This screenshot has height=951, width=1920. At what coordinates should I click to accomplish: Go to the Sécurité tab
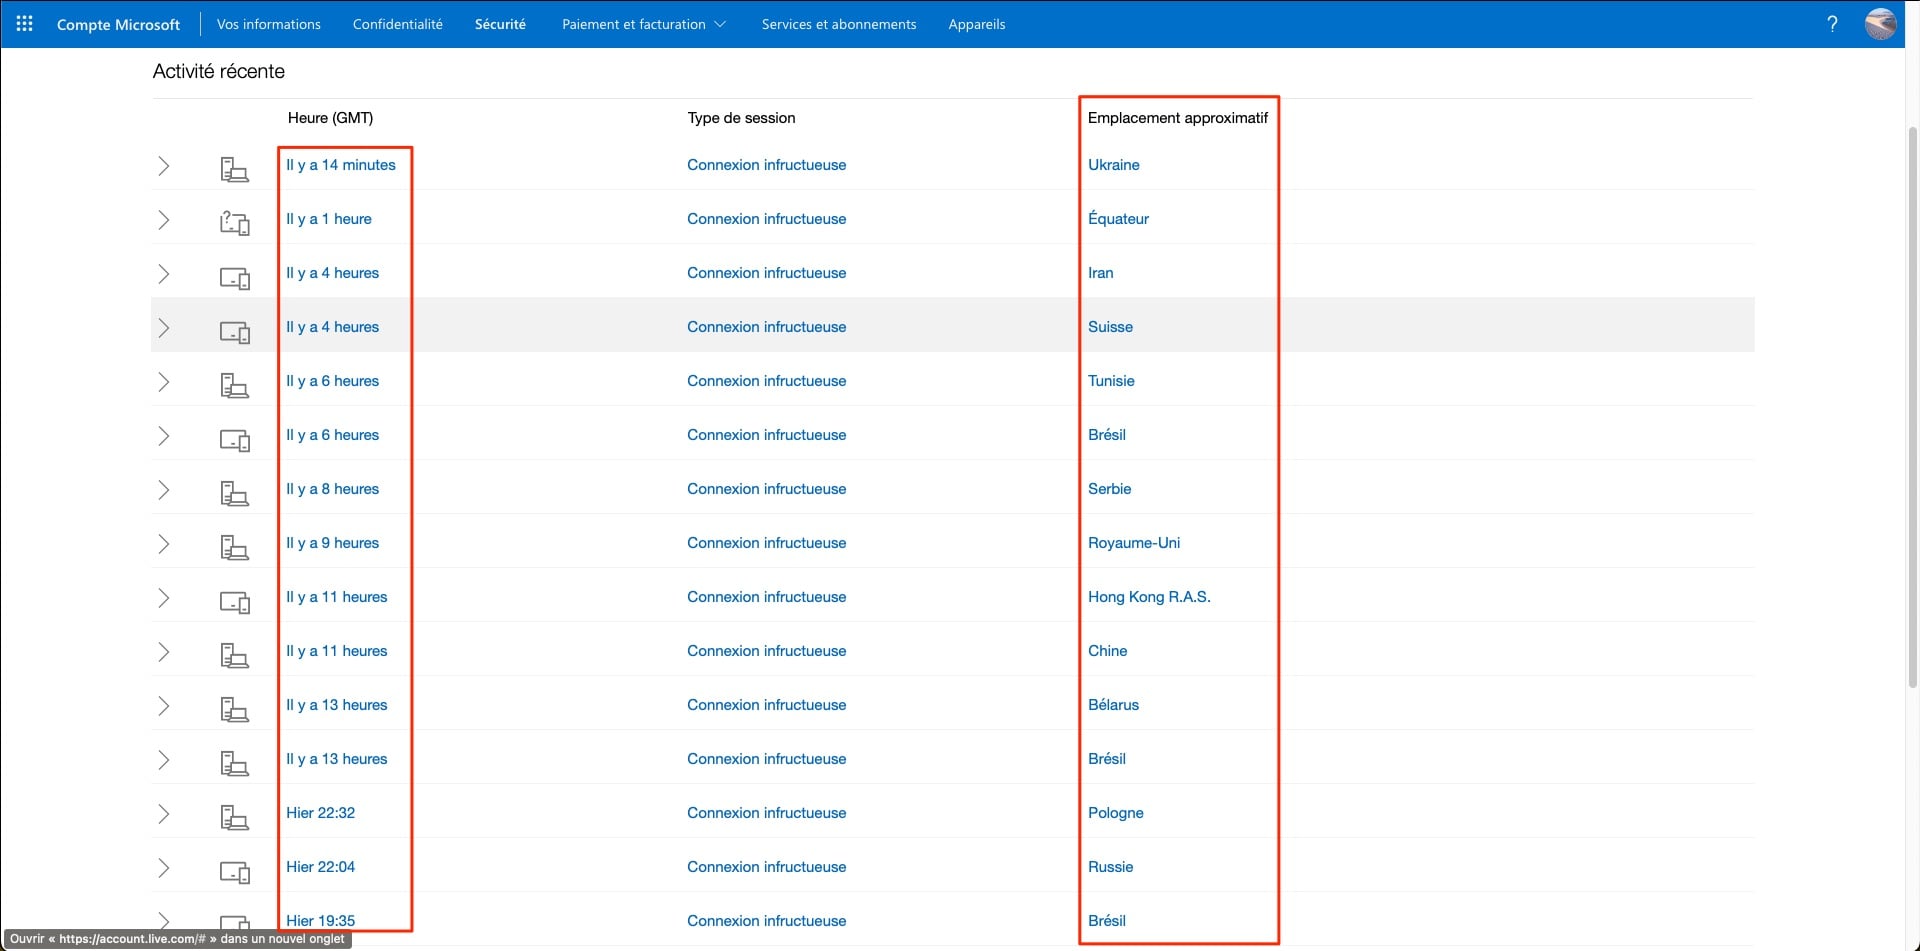click(x=500, y=24)
